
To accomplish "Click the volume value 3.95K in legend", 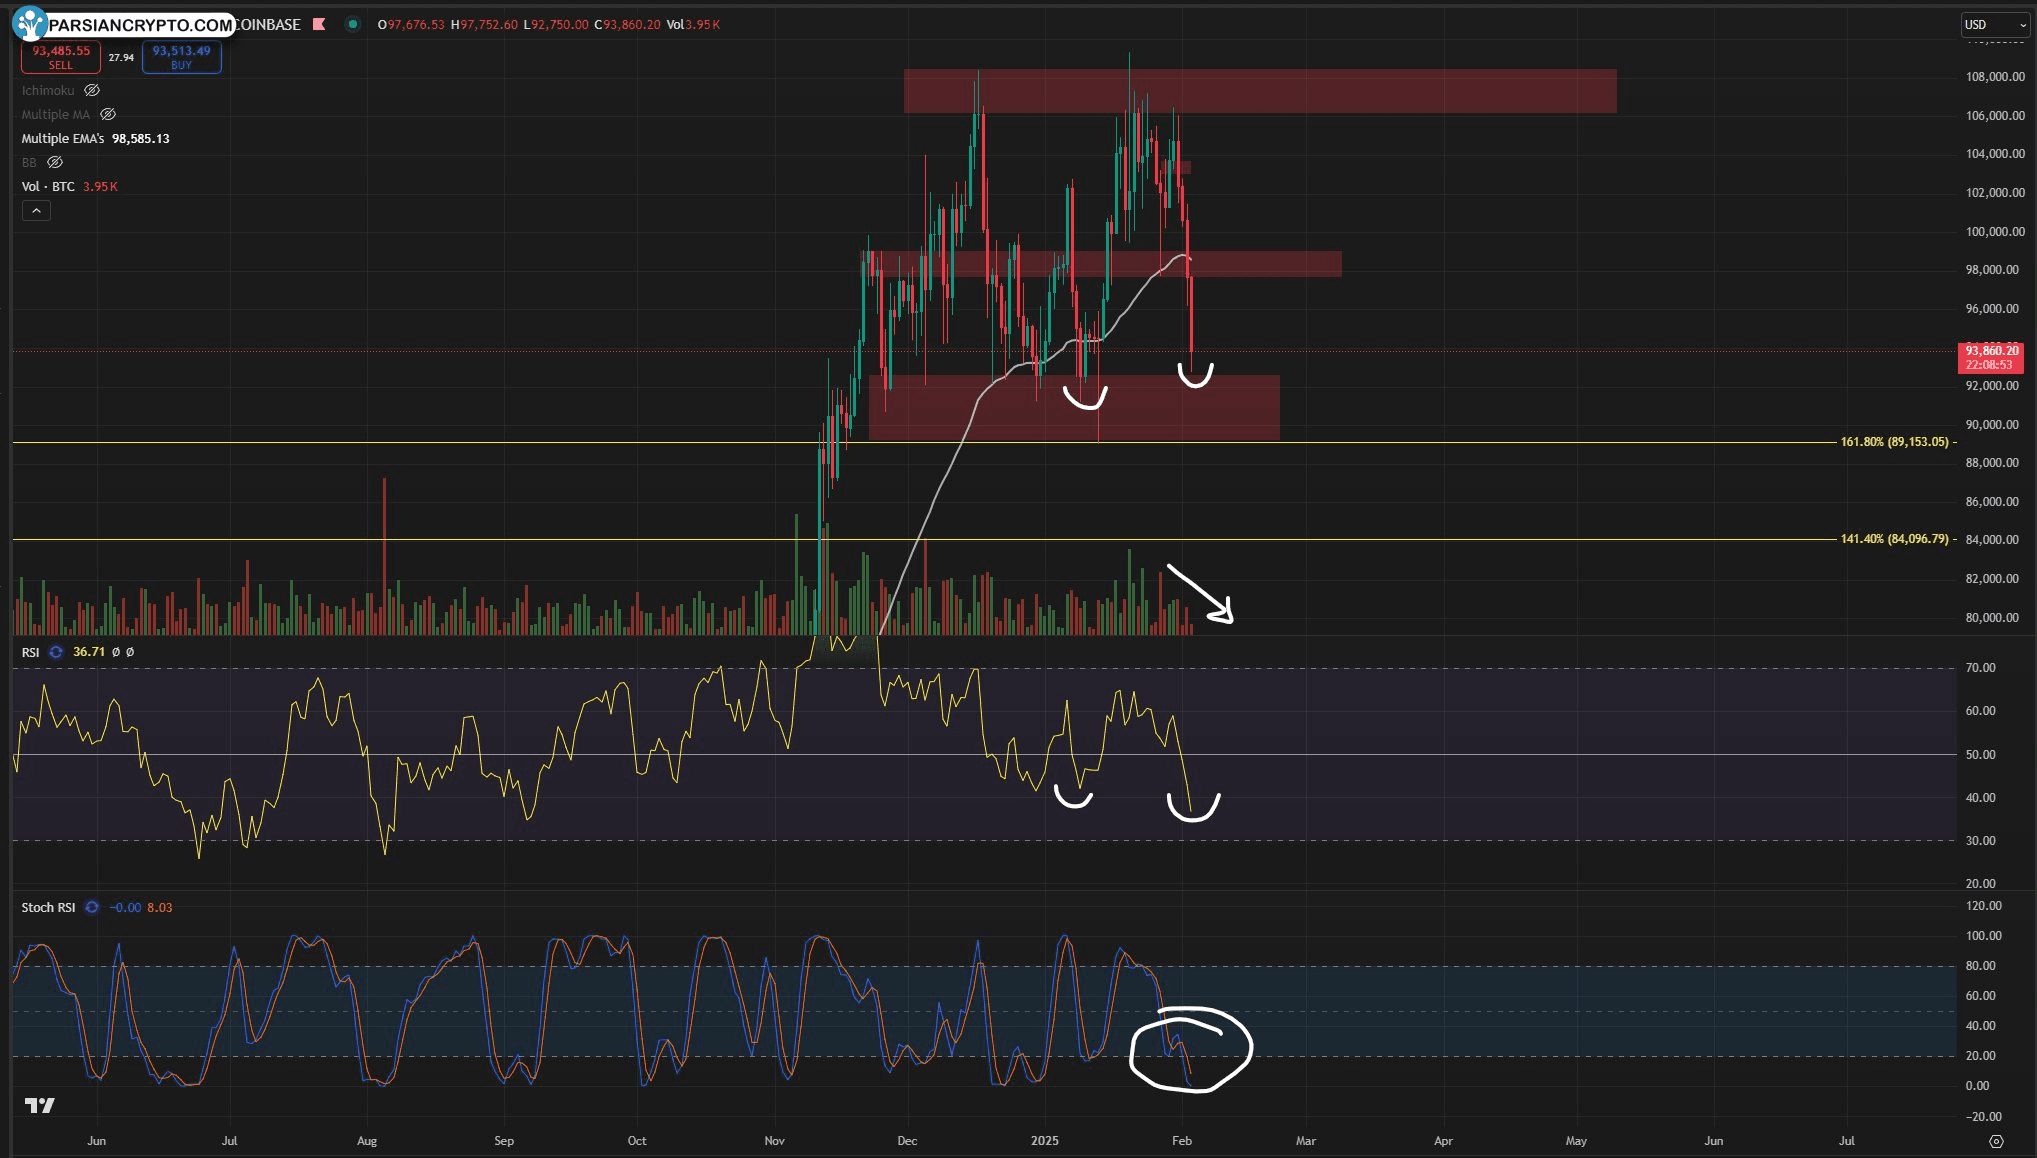I will (100, 186).
